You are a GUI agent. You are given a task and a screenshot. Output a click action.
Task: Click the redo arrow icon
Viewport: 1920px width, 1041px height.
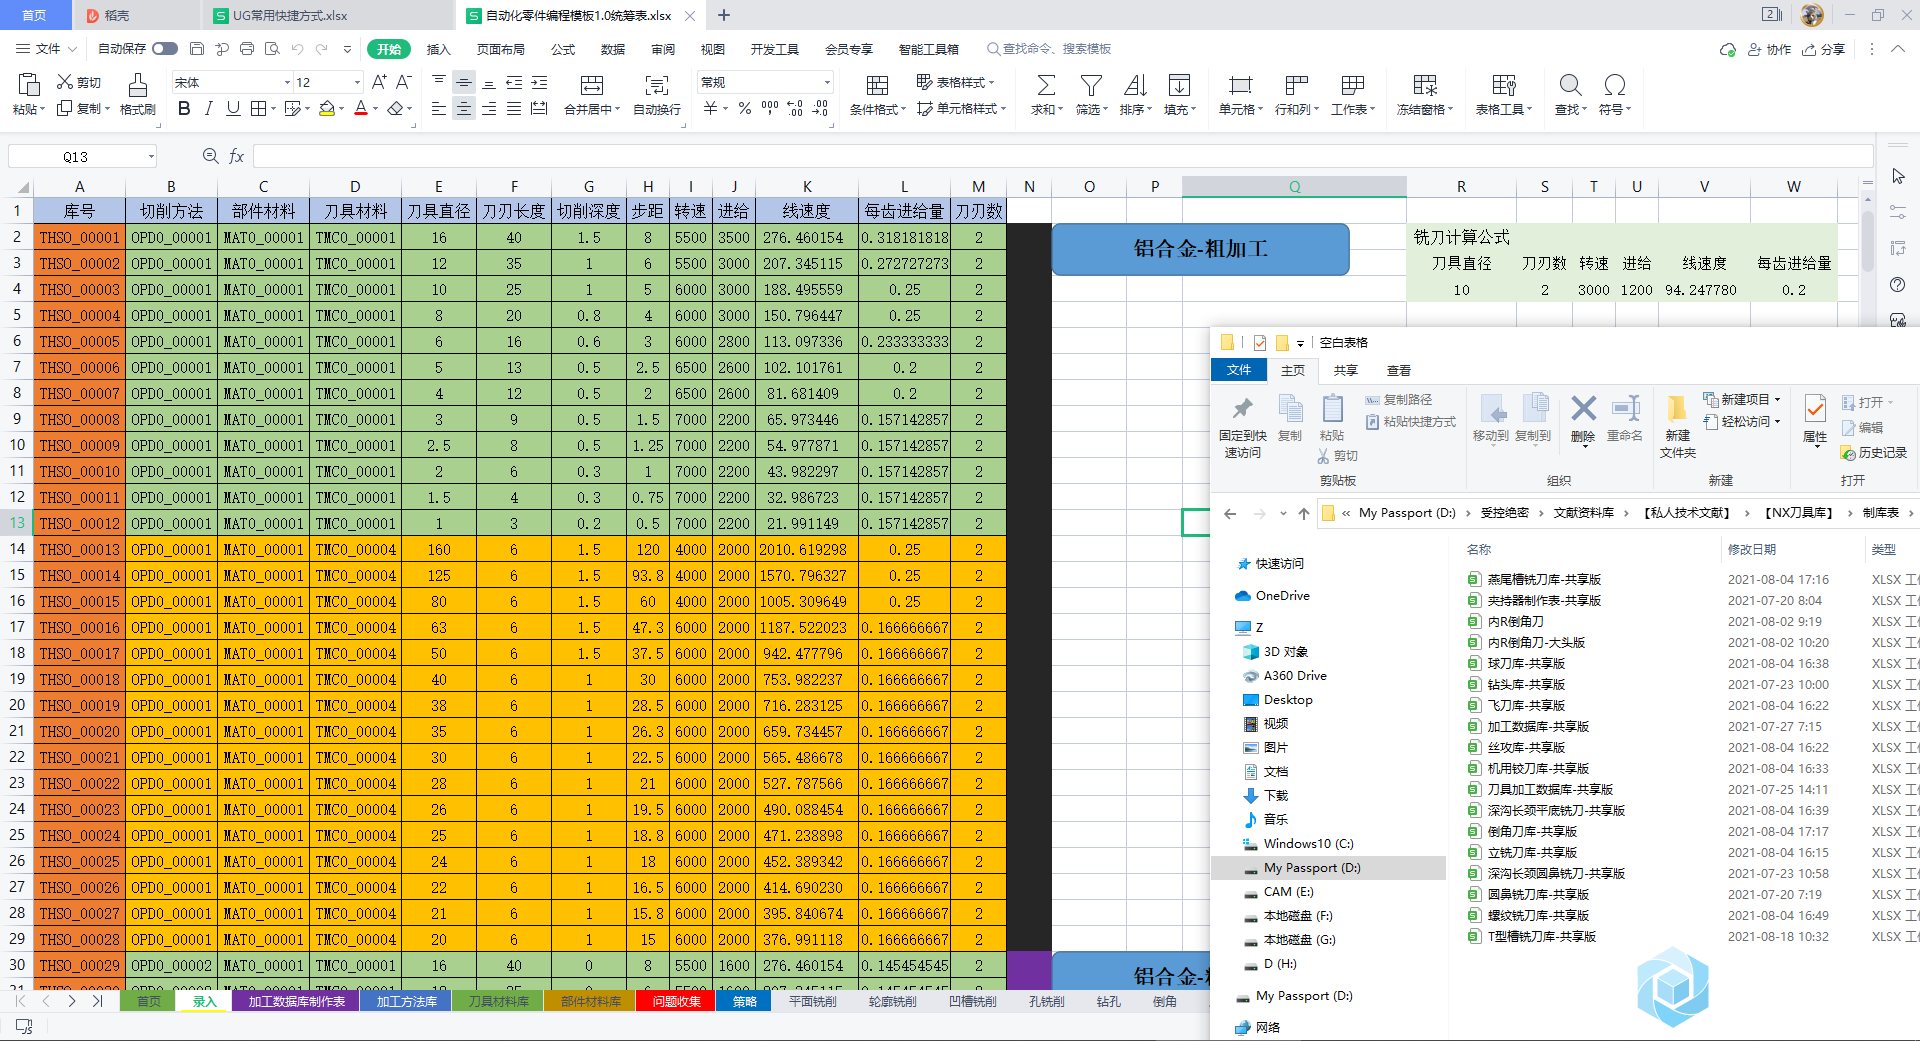click(322, 48)
